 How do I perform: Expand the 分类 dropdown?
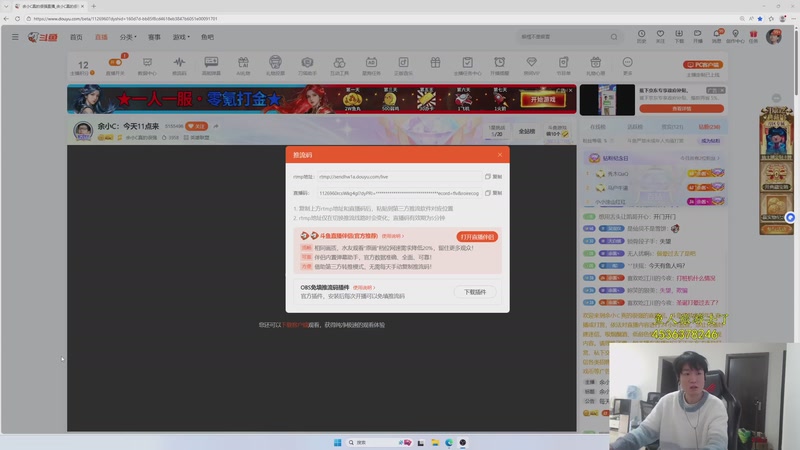coord(128,37)
